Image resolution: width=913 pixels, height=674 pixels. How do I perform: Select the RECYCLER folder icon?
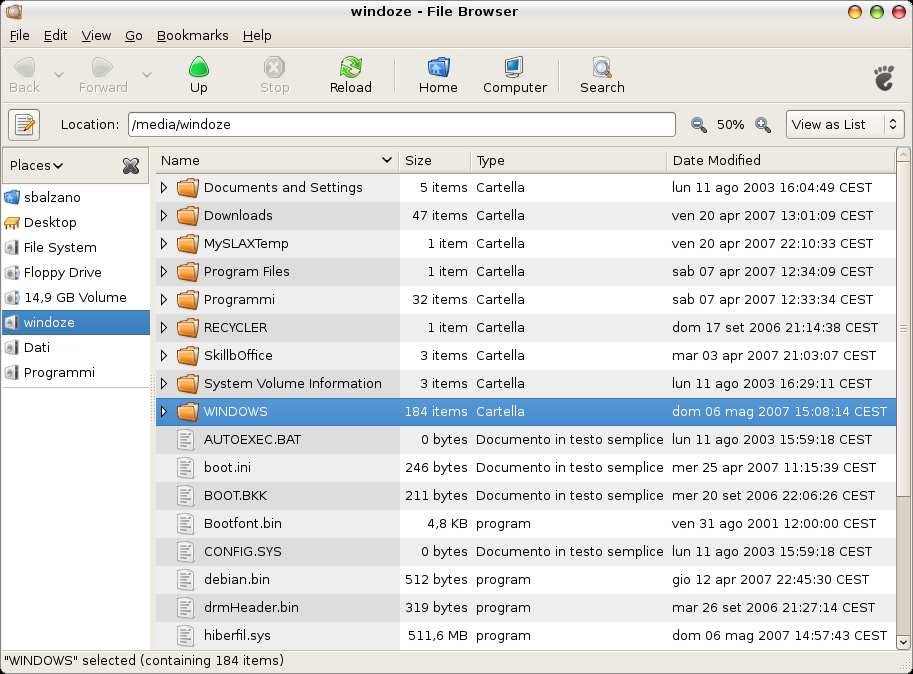tap(187, 328)
